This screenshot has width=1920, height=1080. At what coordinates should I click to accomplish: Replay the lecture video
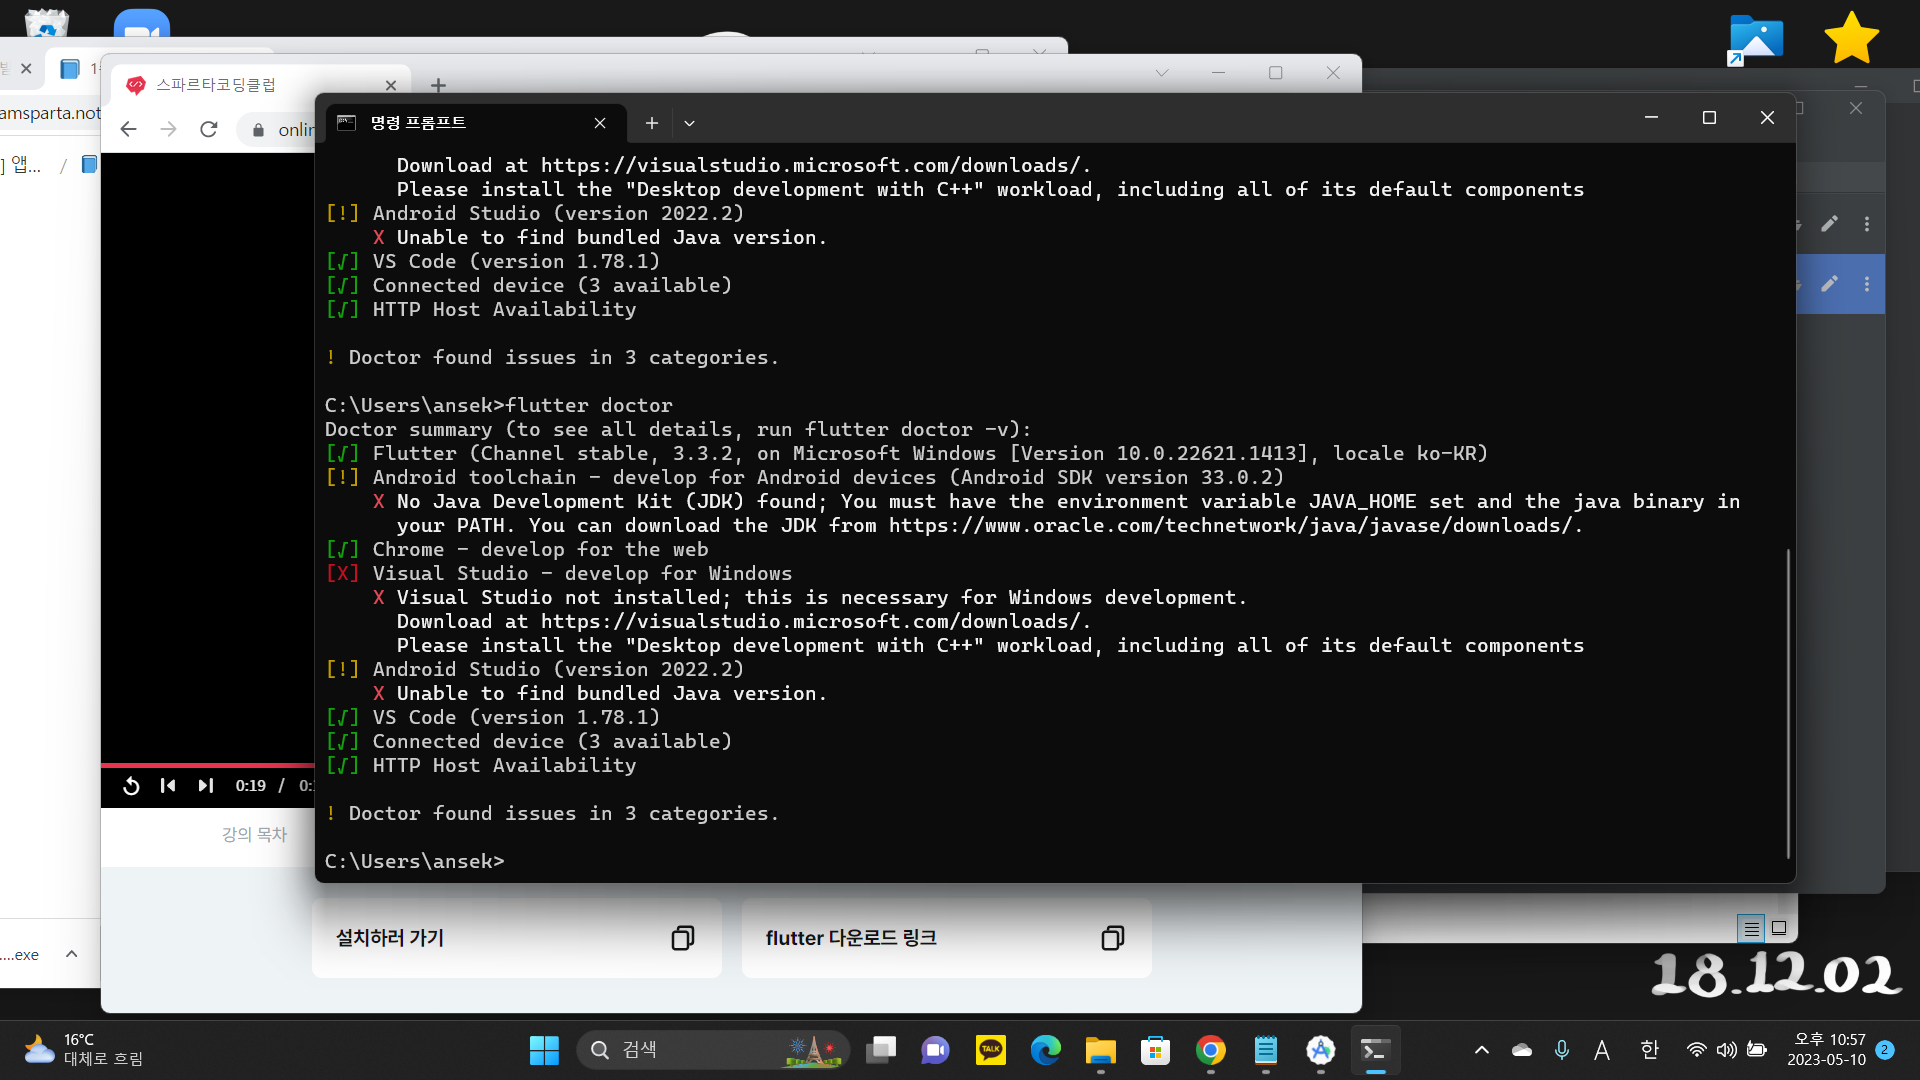[131, 786]
